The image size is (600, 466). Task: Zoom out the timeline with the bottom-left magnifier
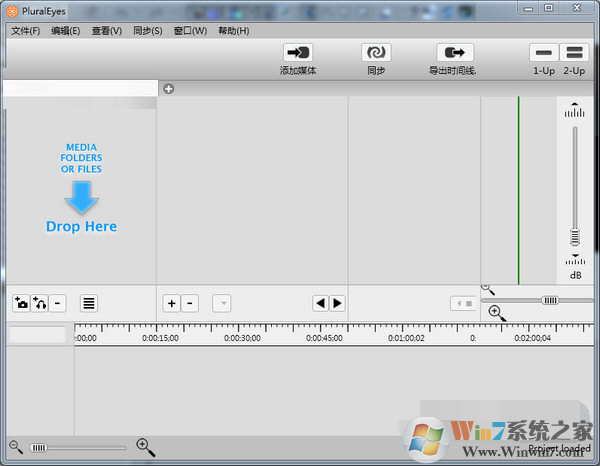[16, 446]
